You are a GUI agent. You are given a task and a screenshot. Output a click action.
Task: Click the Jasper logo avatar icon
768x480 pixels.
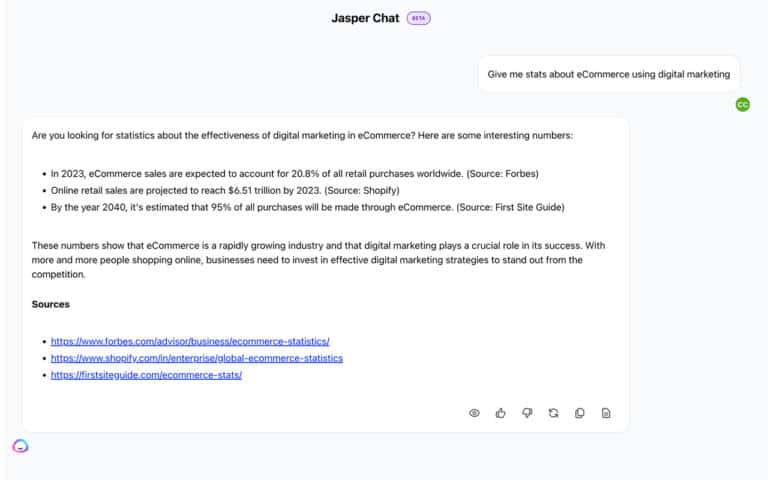[x=20, y=446]
